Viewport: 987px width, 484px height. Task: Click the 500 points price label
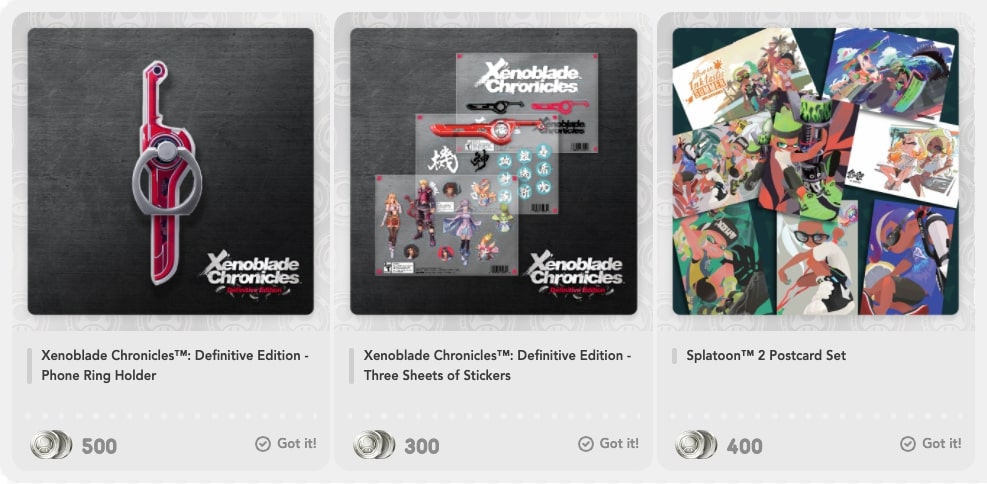[99, 446]
